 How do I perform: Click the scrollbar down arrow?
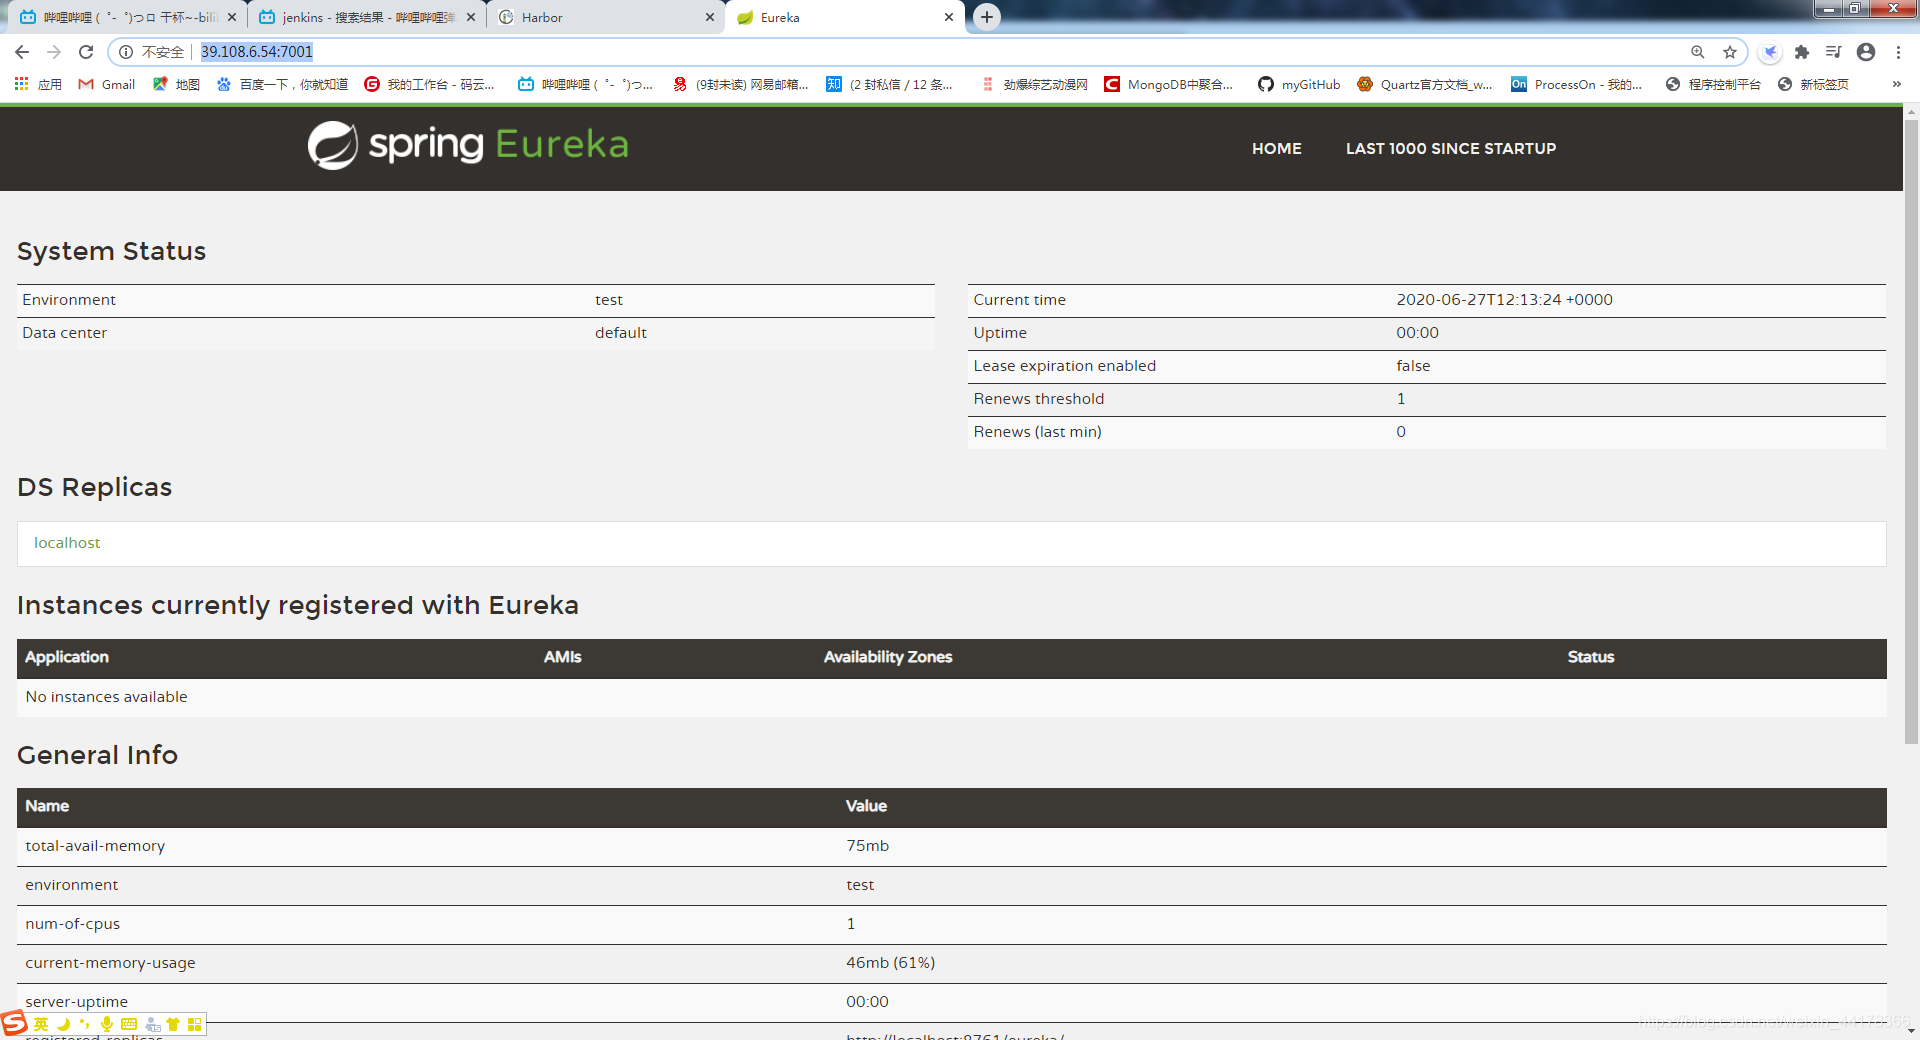(x=1911, y=1031)
